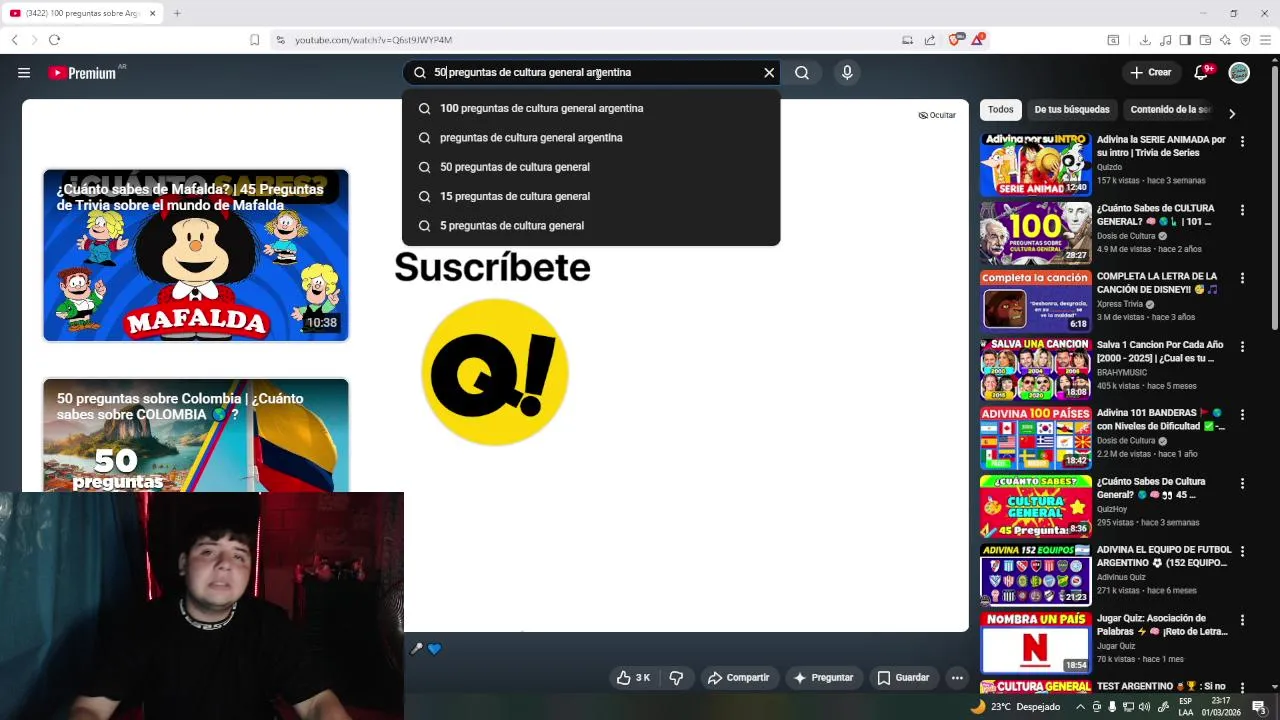Click the yellow Q! channel subscribe logo
Image resolution: width=1280 pixels, height=720 pixels.
[x=495, y=372]
